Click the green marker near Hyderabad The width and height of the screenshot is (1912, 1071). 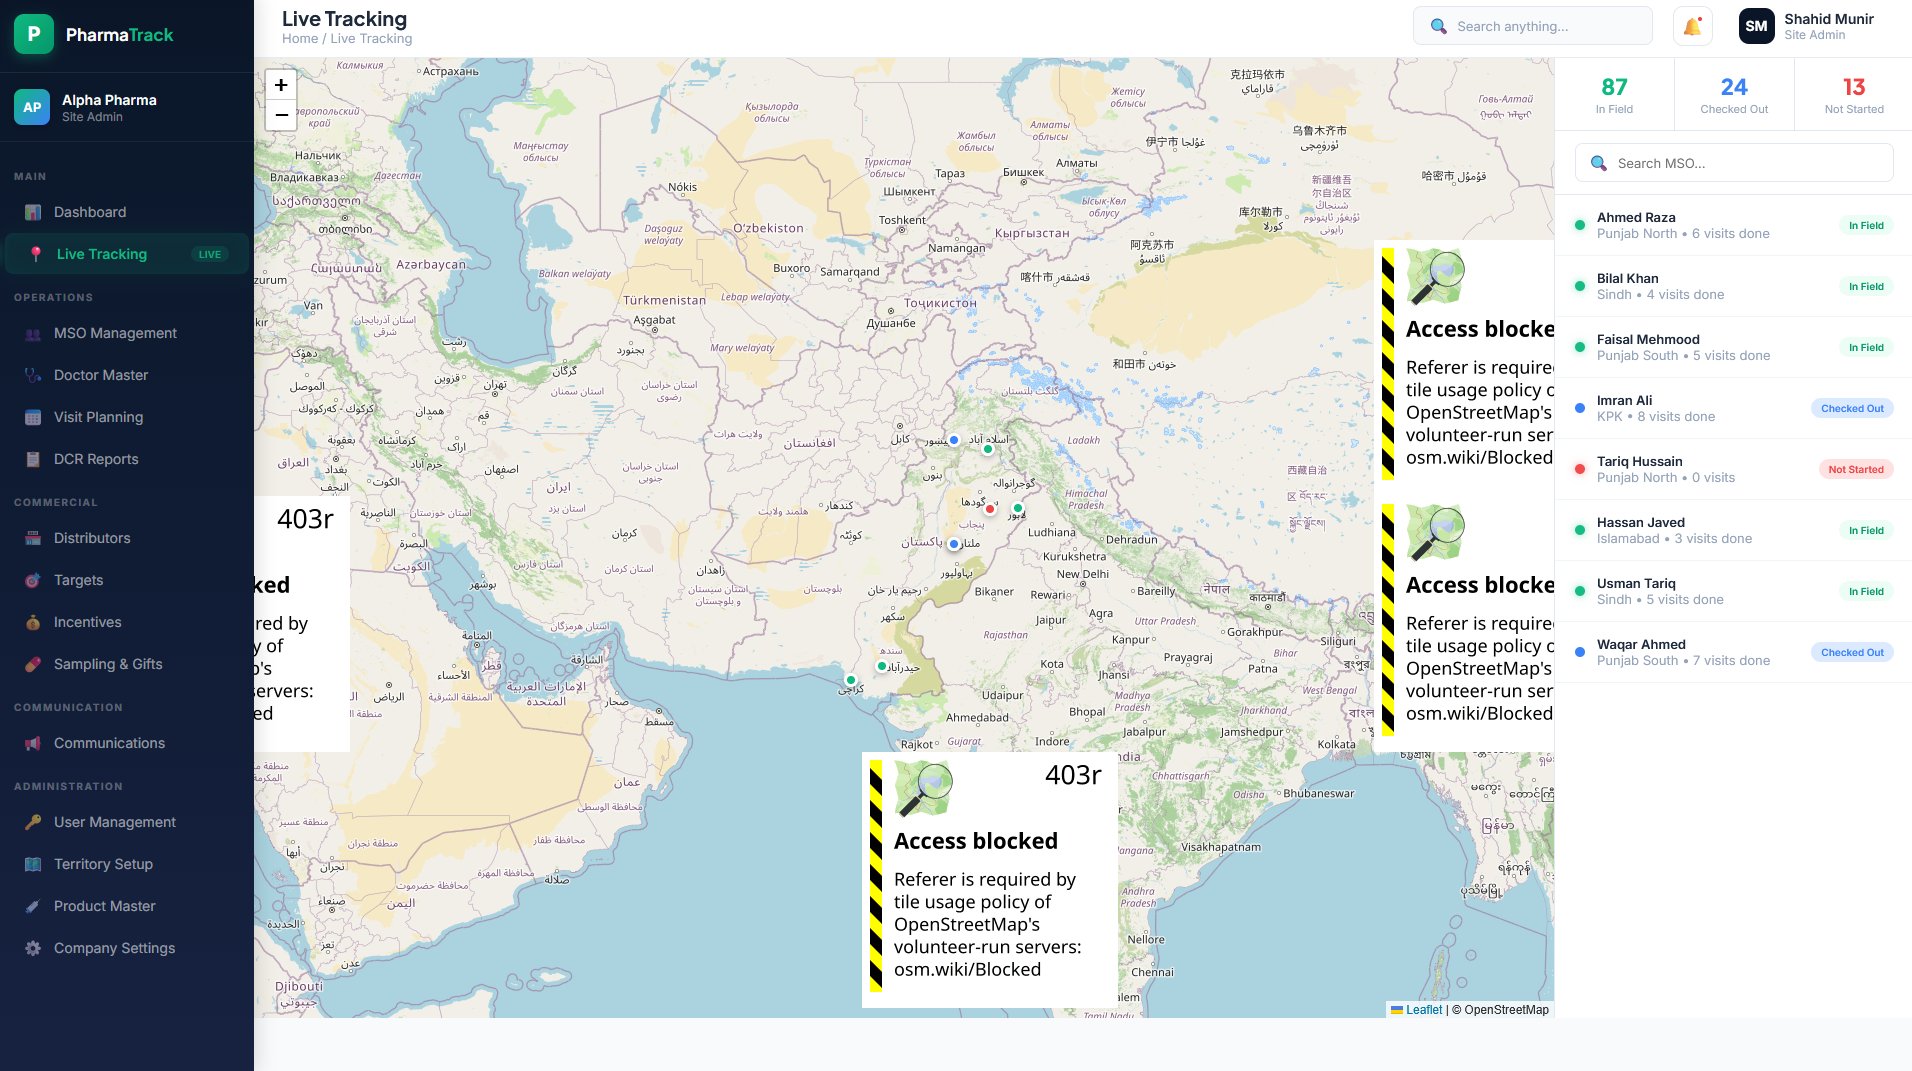click(882, 666)
